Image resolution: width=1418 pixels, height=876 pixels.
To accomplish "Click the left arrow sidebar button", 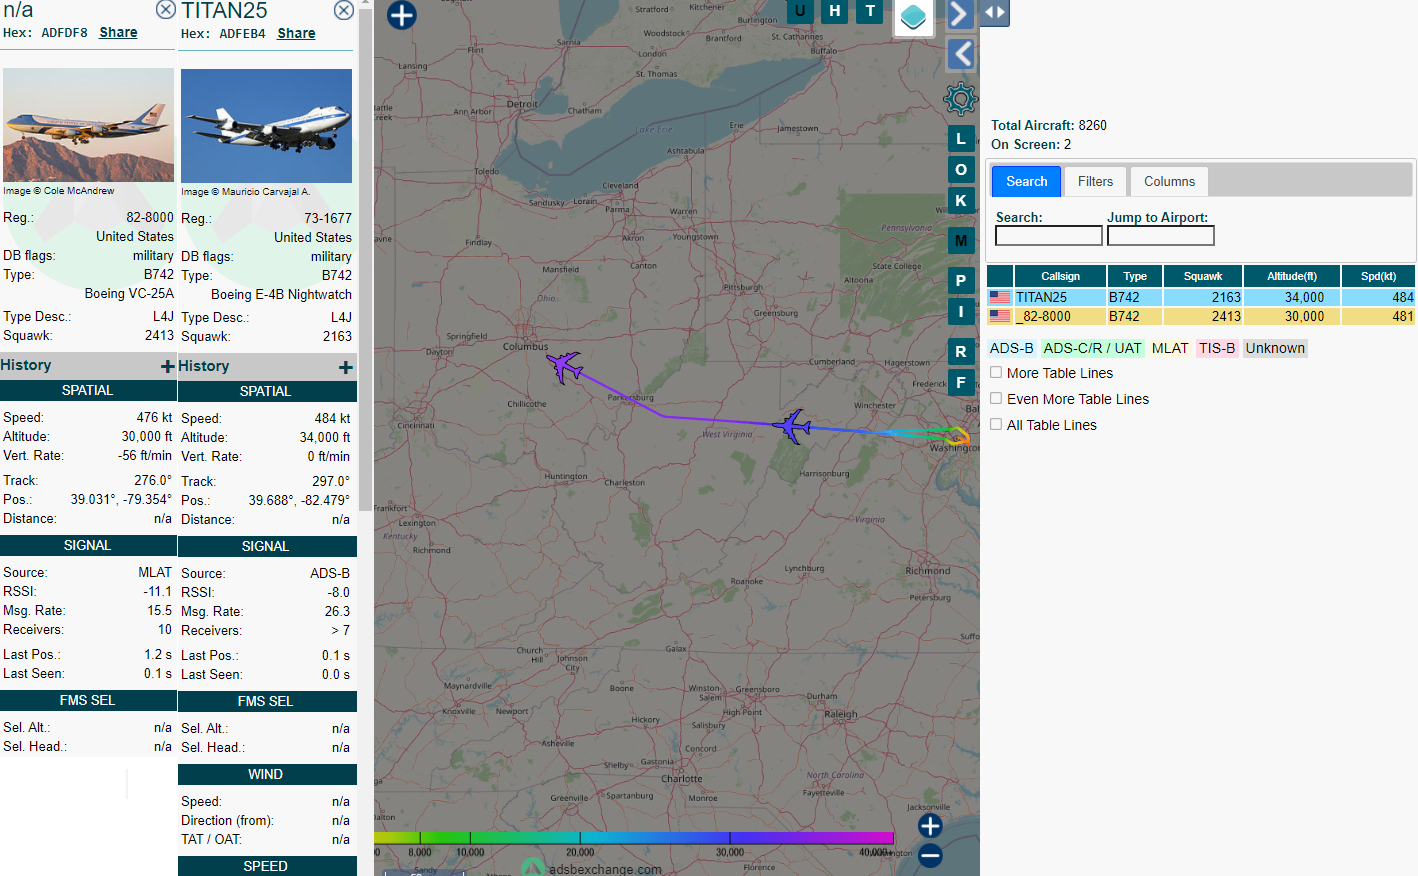I will click(961, 54).
